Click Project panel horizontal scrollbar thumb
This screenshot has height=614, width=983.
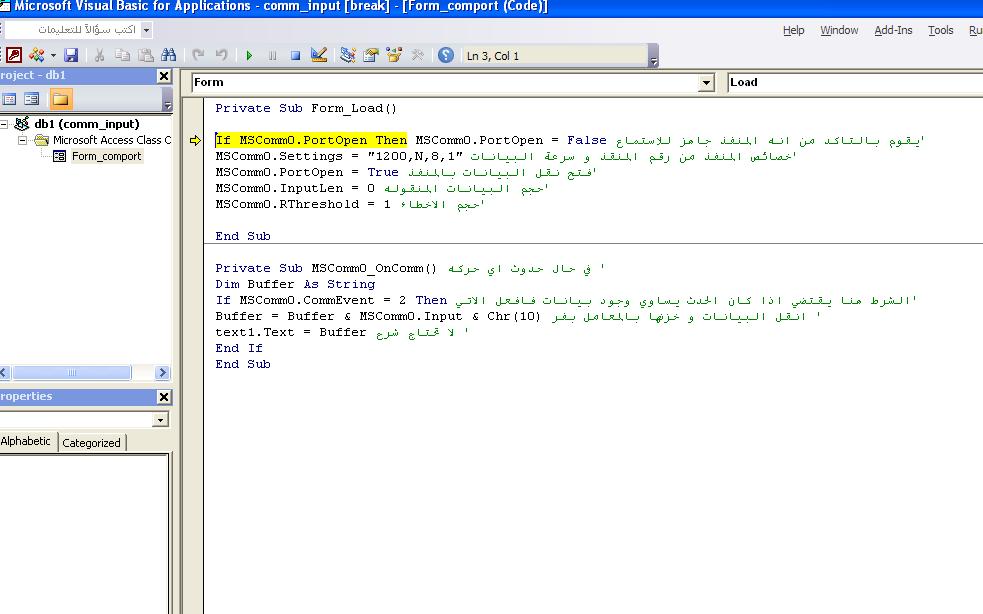pyautogui.click(x=72, y=373)
